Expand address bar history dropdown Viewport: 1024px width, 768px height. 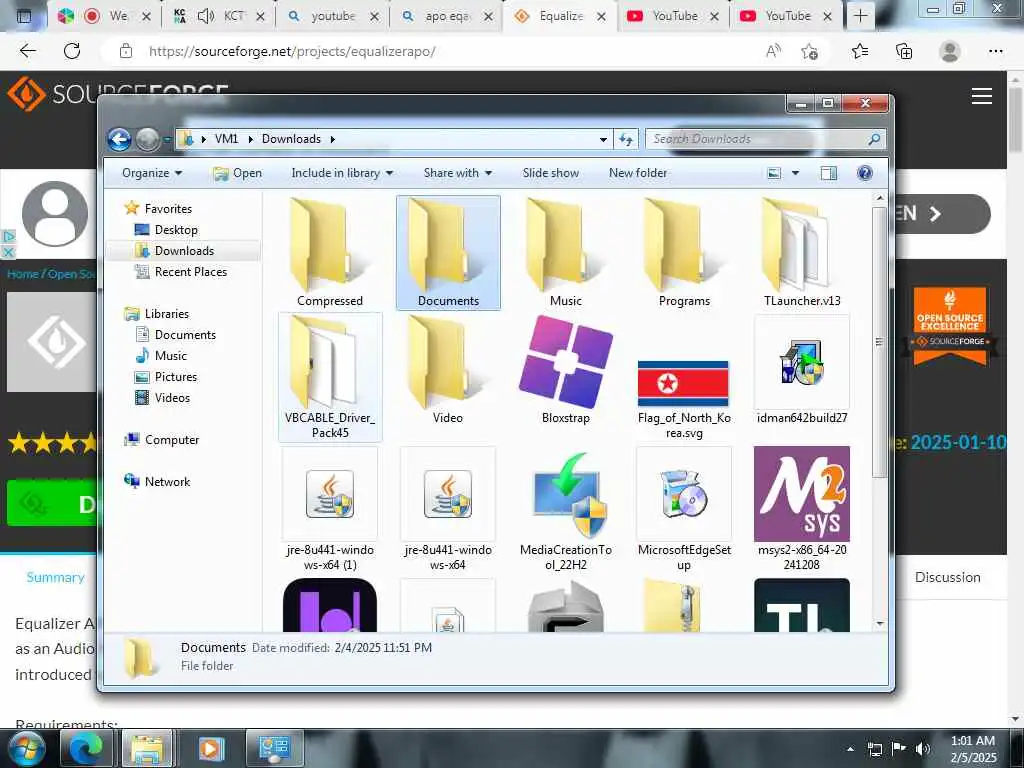pos(603,139)
